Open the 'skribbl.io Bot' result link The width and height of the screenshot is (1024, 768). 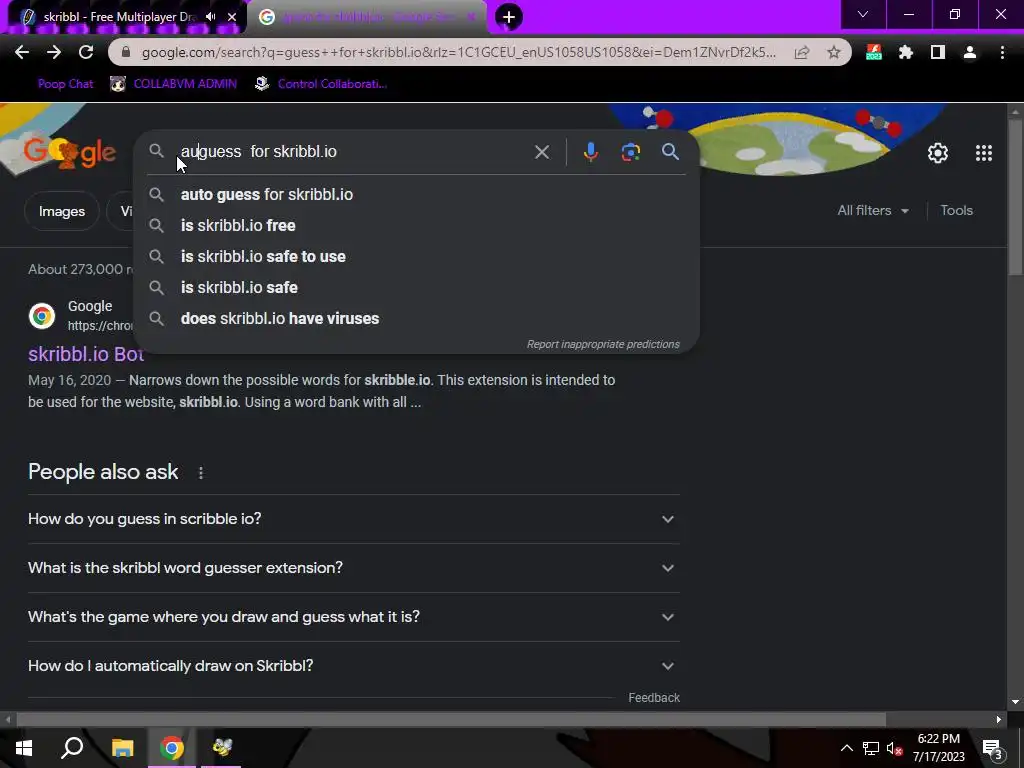coord(86,354)
